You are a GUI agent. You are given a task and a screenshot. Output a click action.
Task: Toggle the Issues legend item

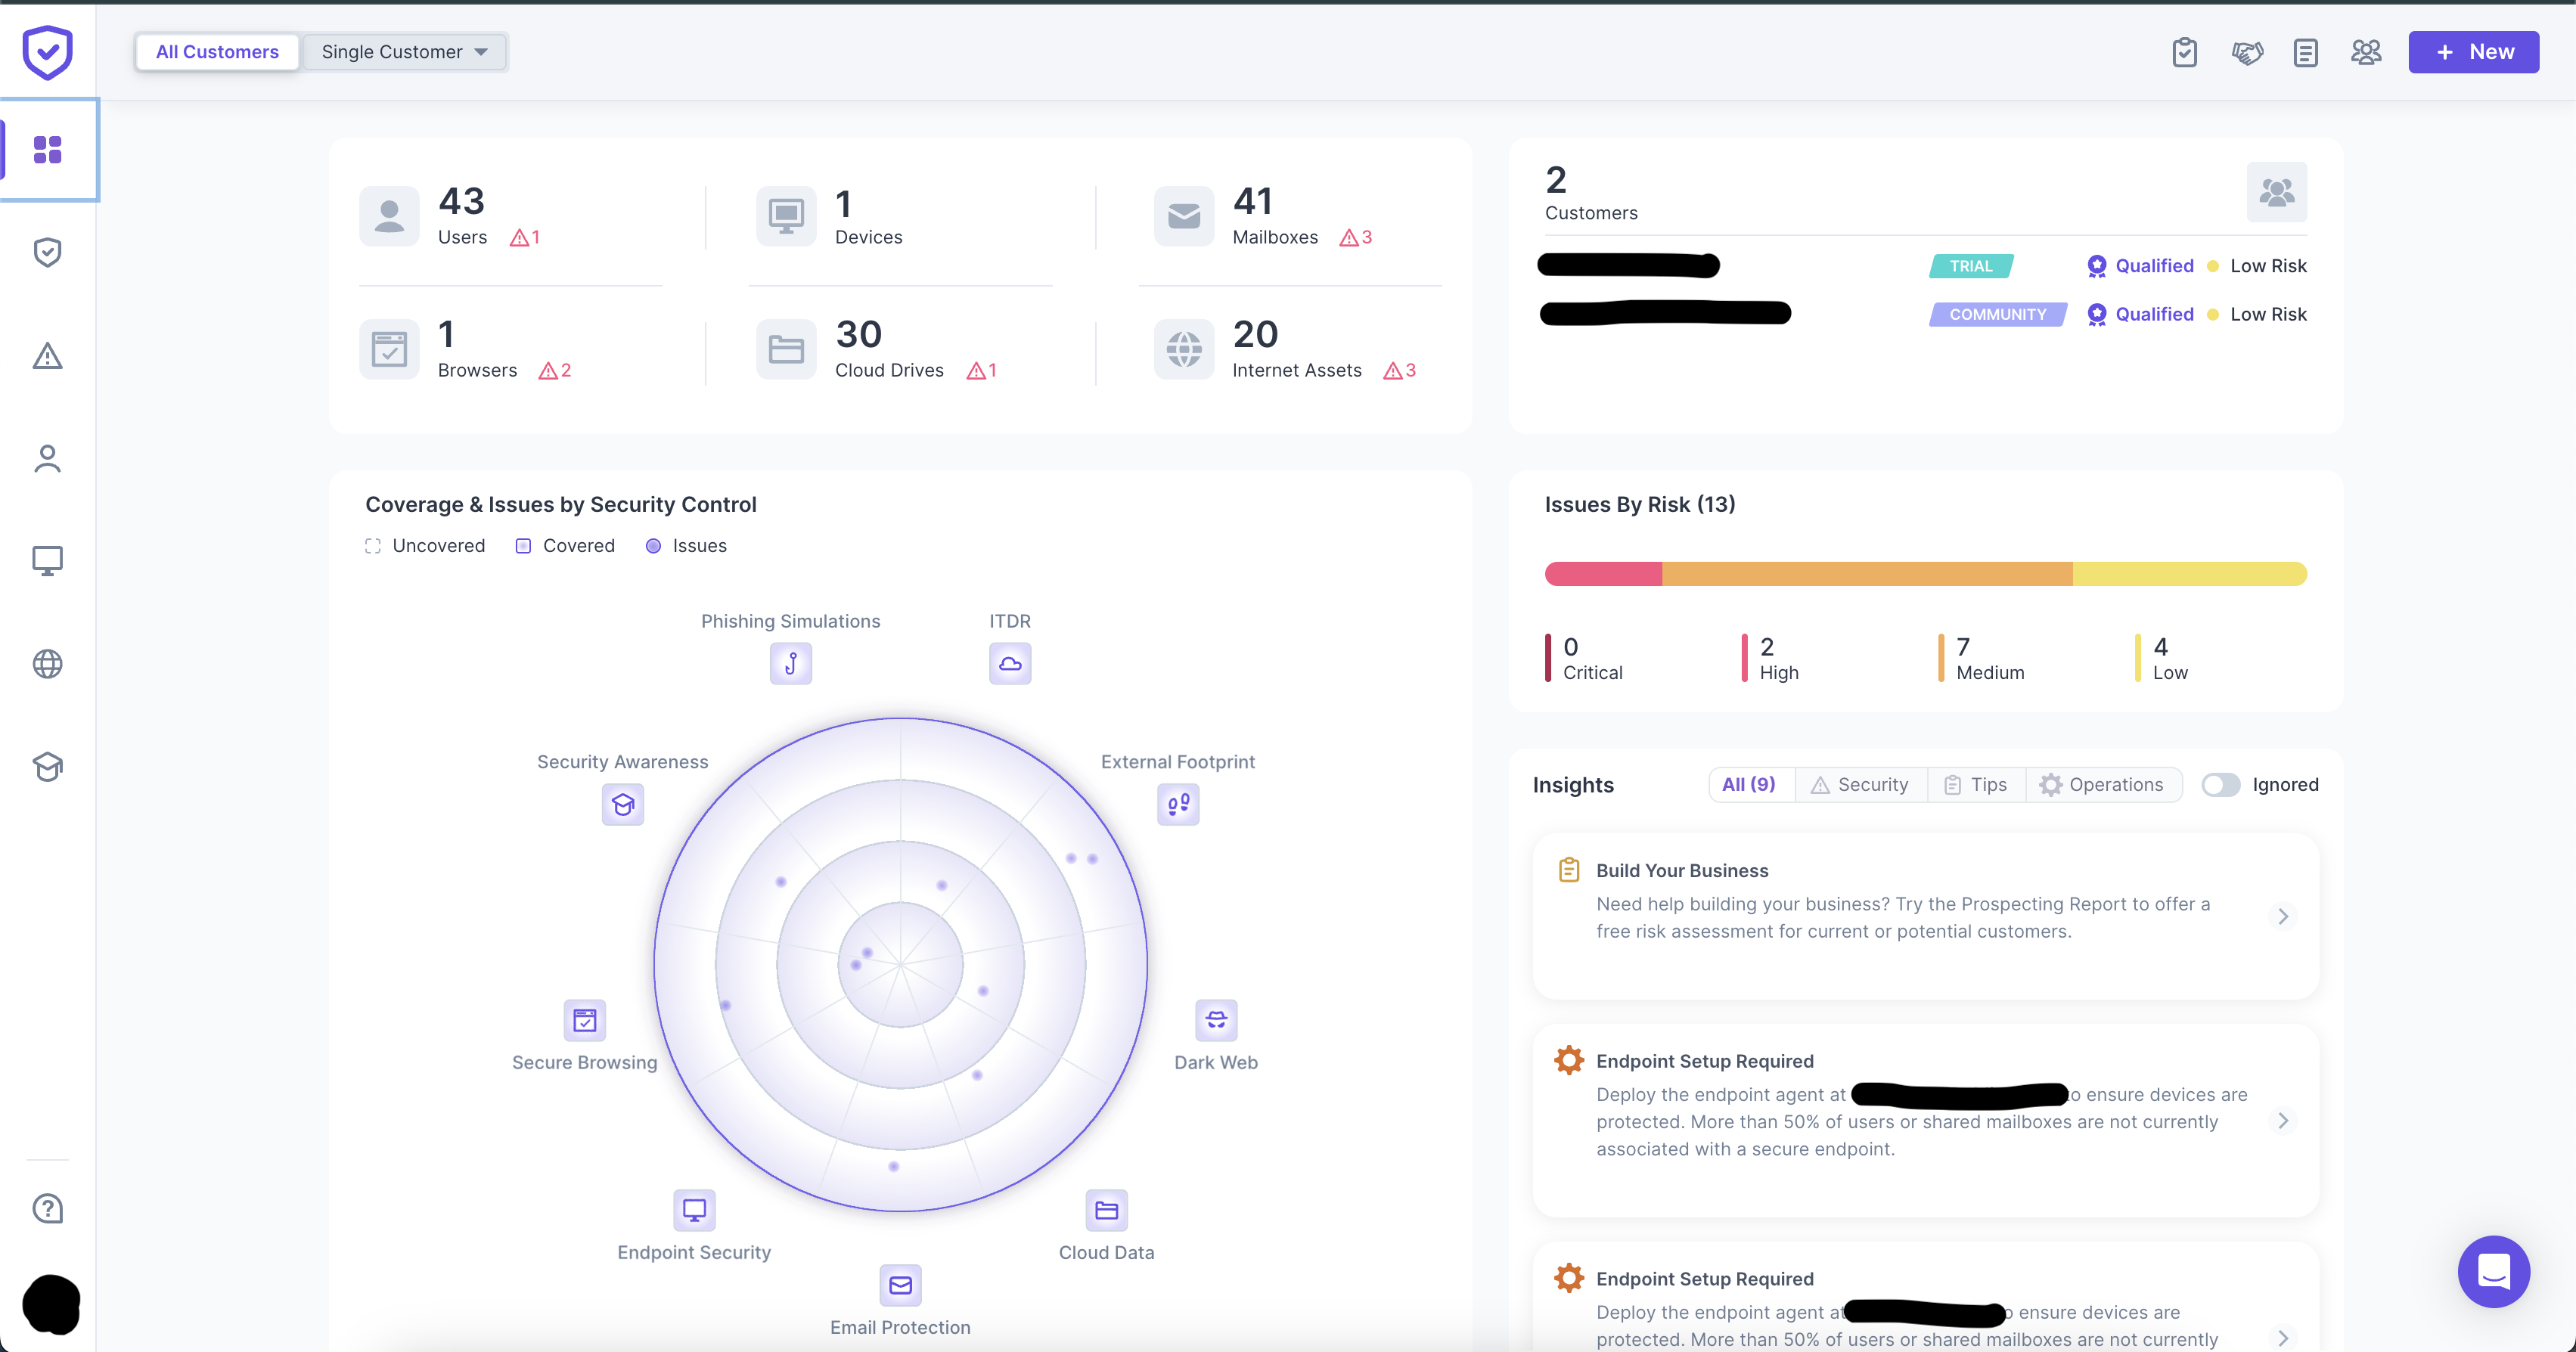[687, 546]
